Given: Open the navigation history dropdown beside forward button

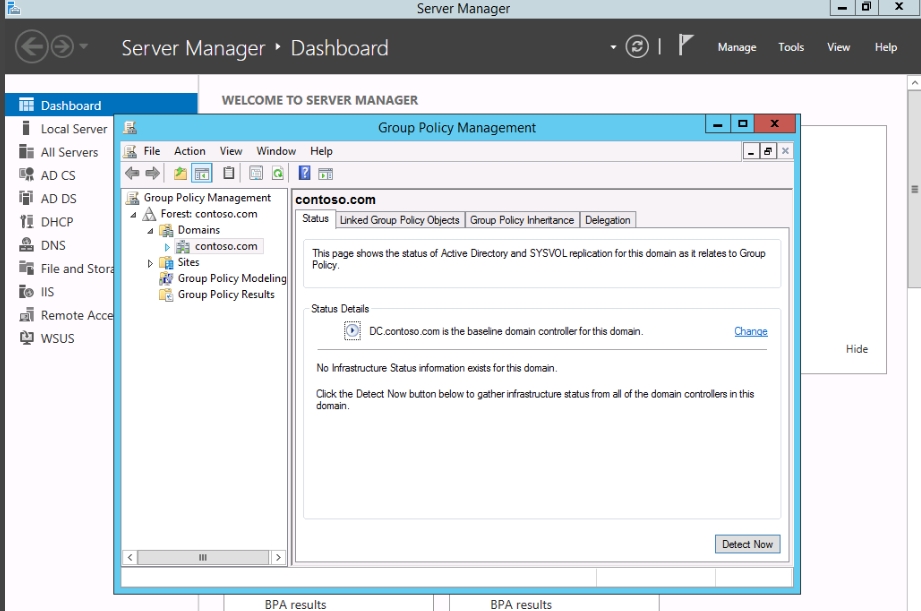Looking at the screenshot, I should [83, 46].
